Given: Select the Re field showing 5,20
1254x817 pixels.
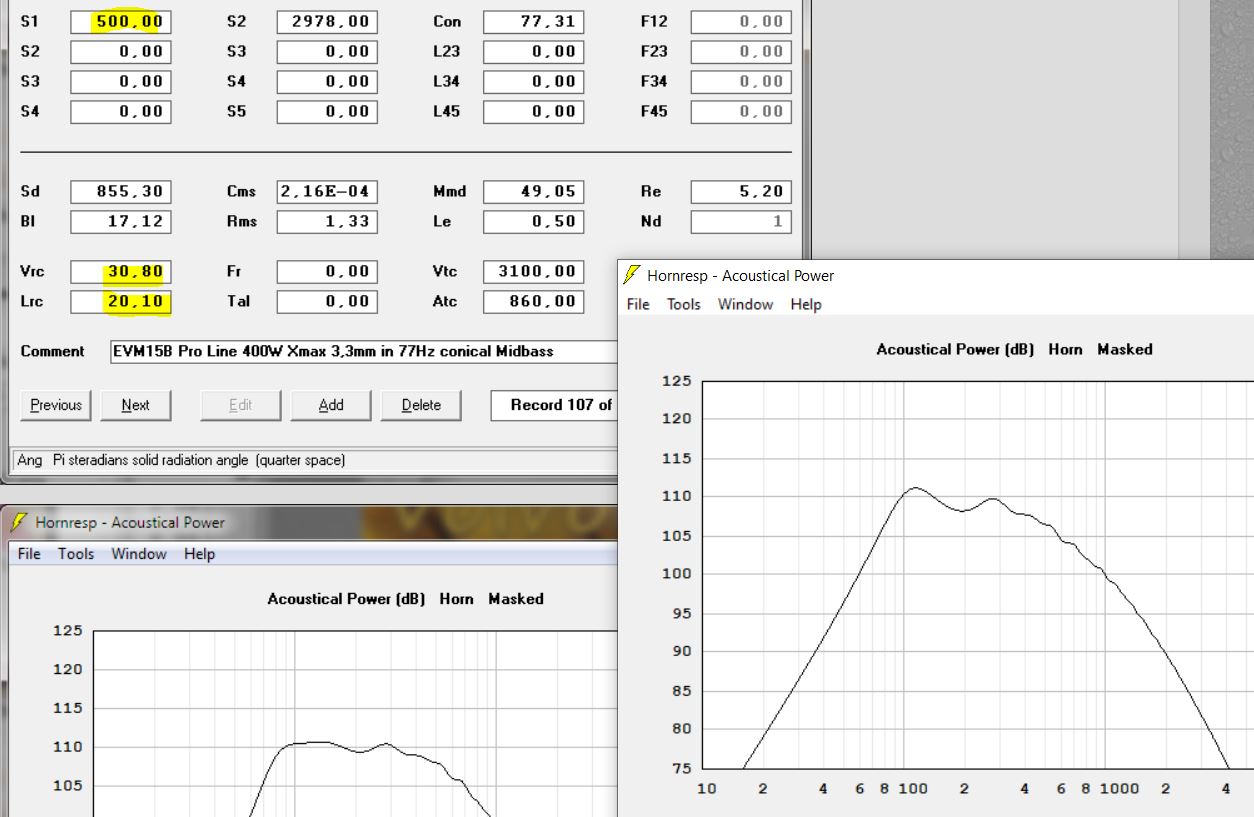Looking at the screenshot, I should click(x=741, y=192).
